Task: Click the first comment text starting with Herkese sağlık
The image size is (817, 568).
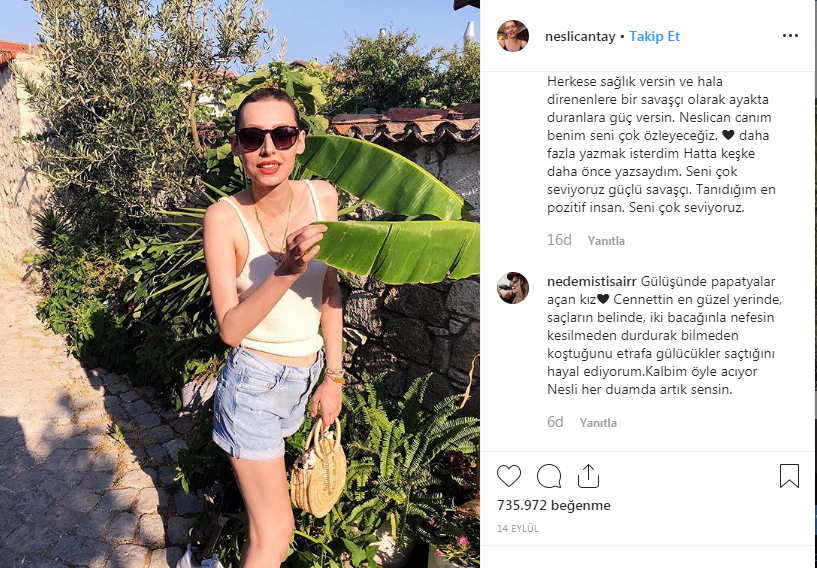Action: click(x=661, y=144)
